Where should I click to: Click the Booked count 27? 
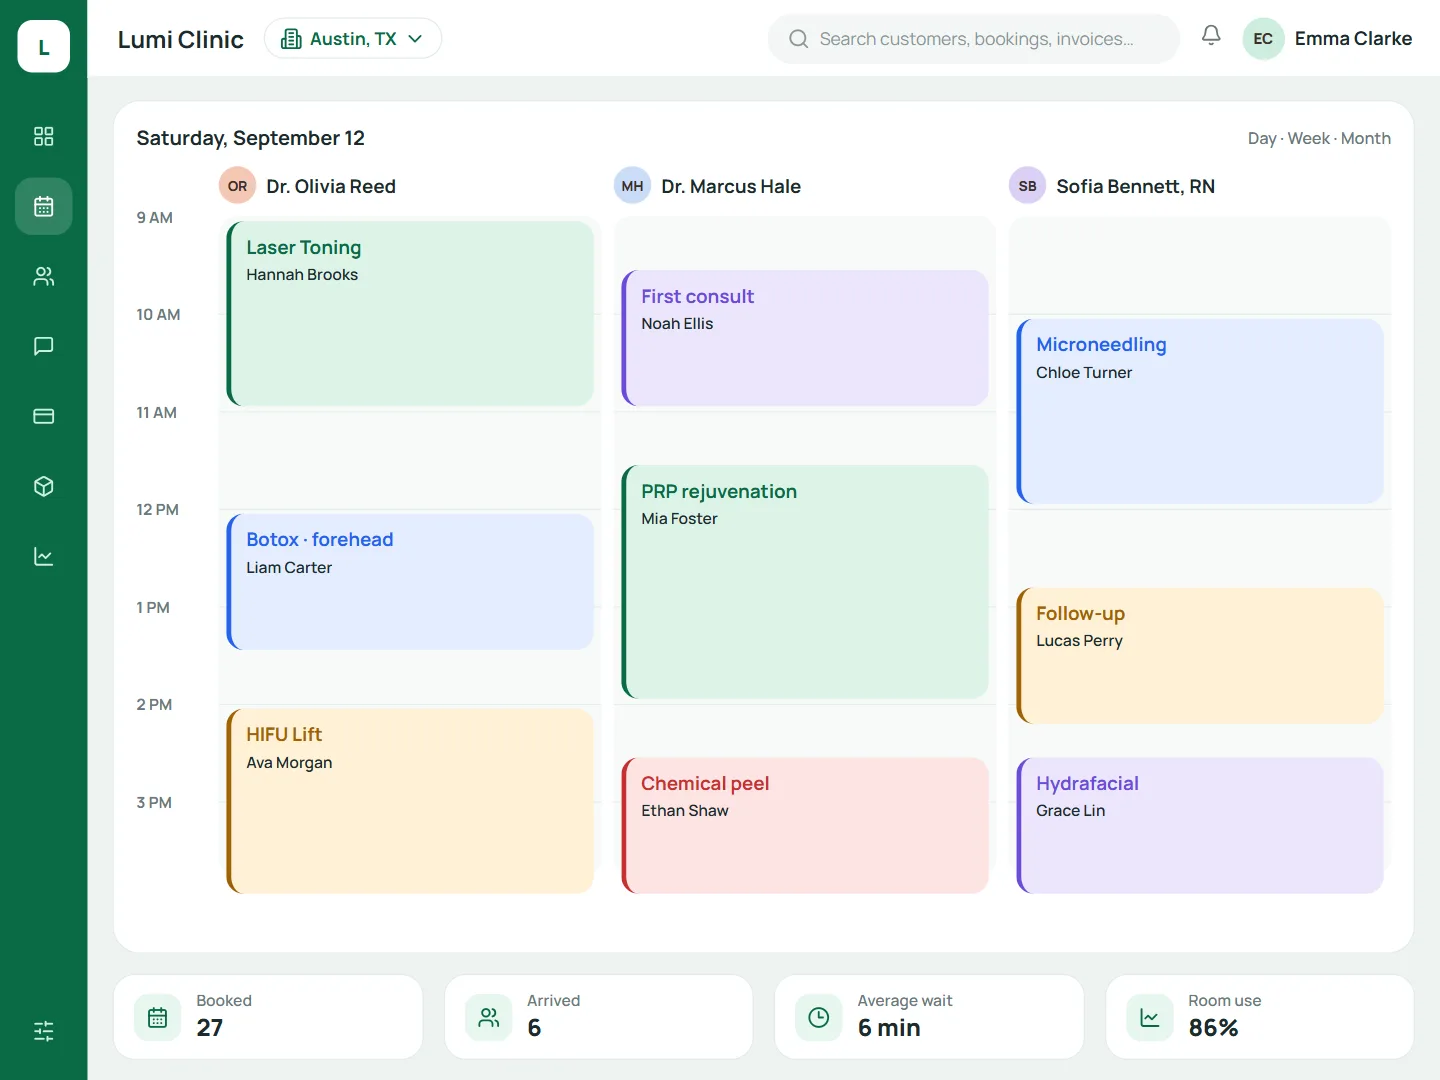[x=210, y=1028]
